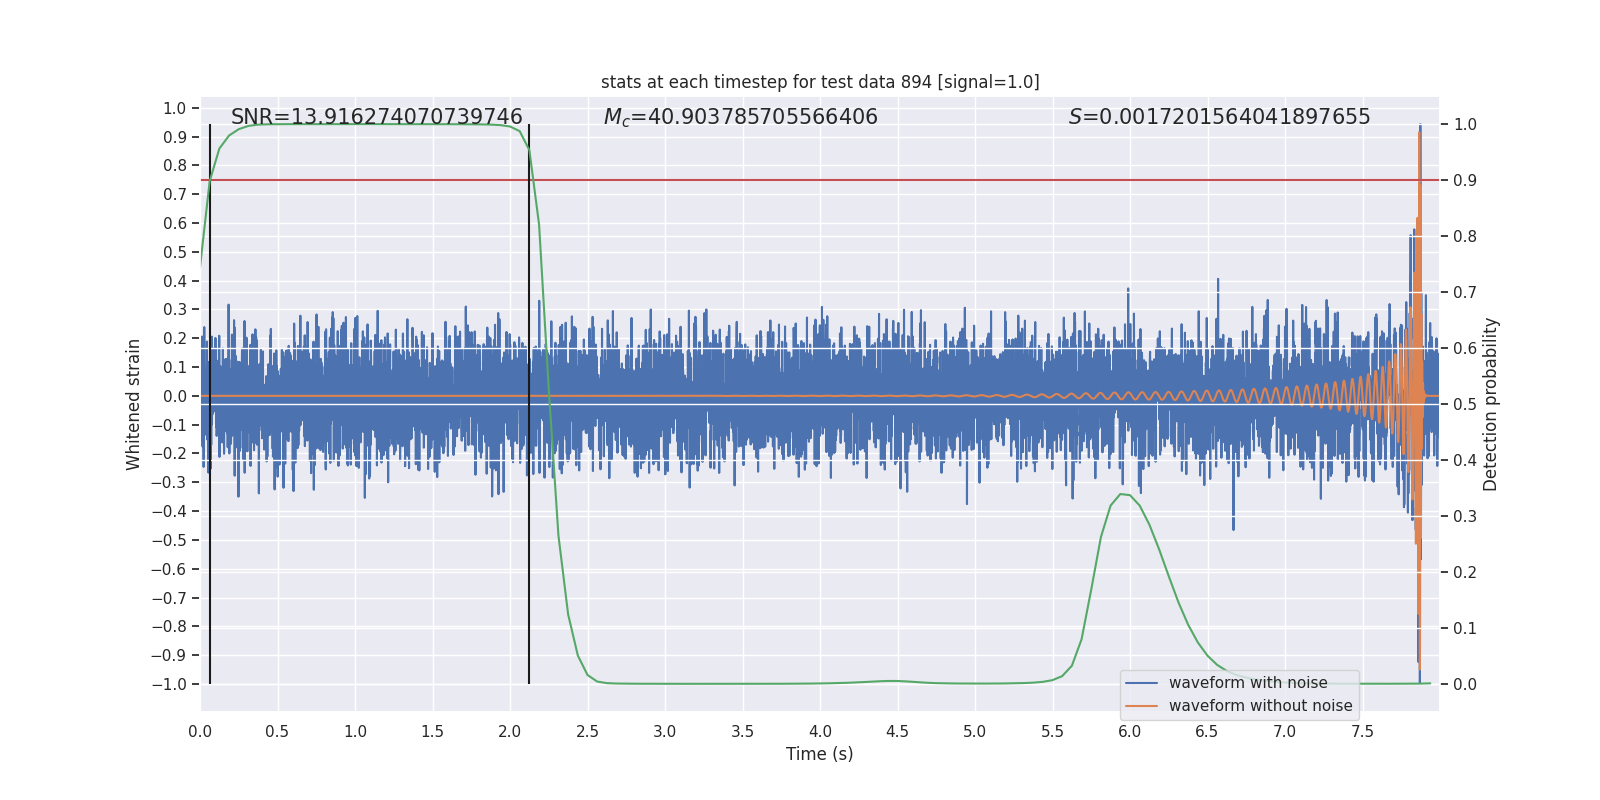Select the "SNR=13.916274070739746" annotation
Image resolution: width=1600 pixels, height=800 pixels.
click(x=377, y=117)
